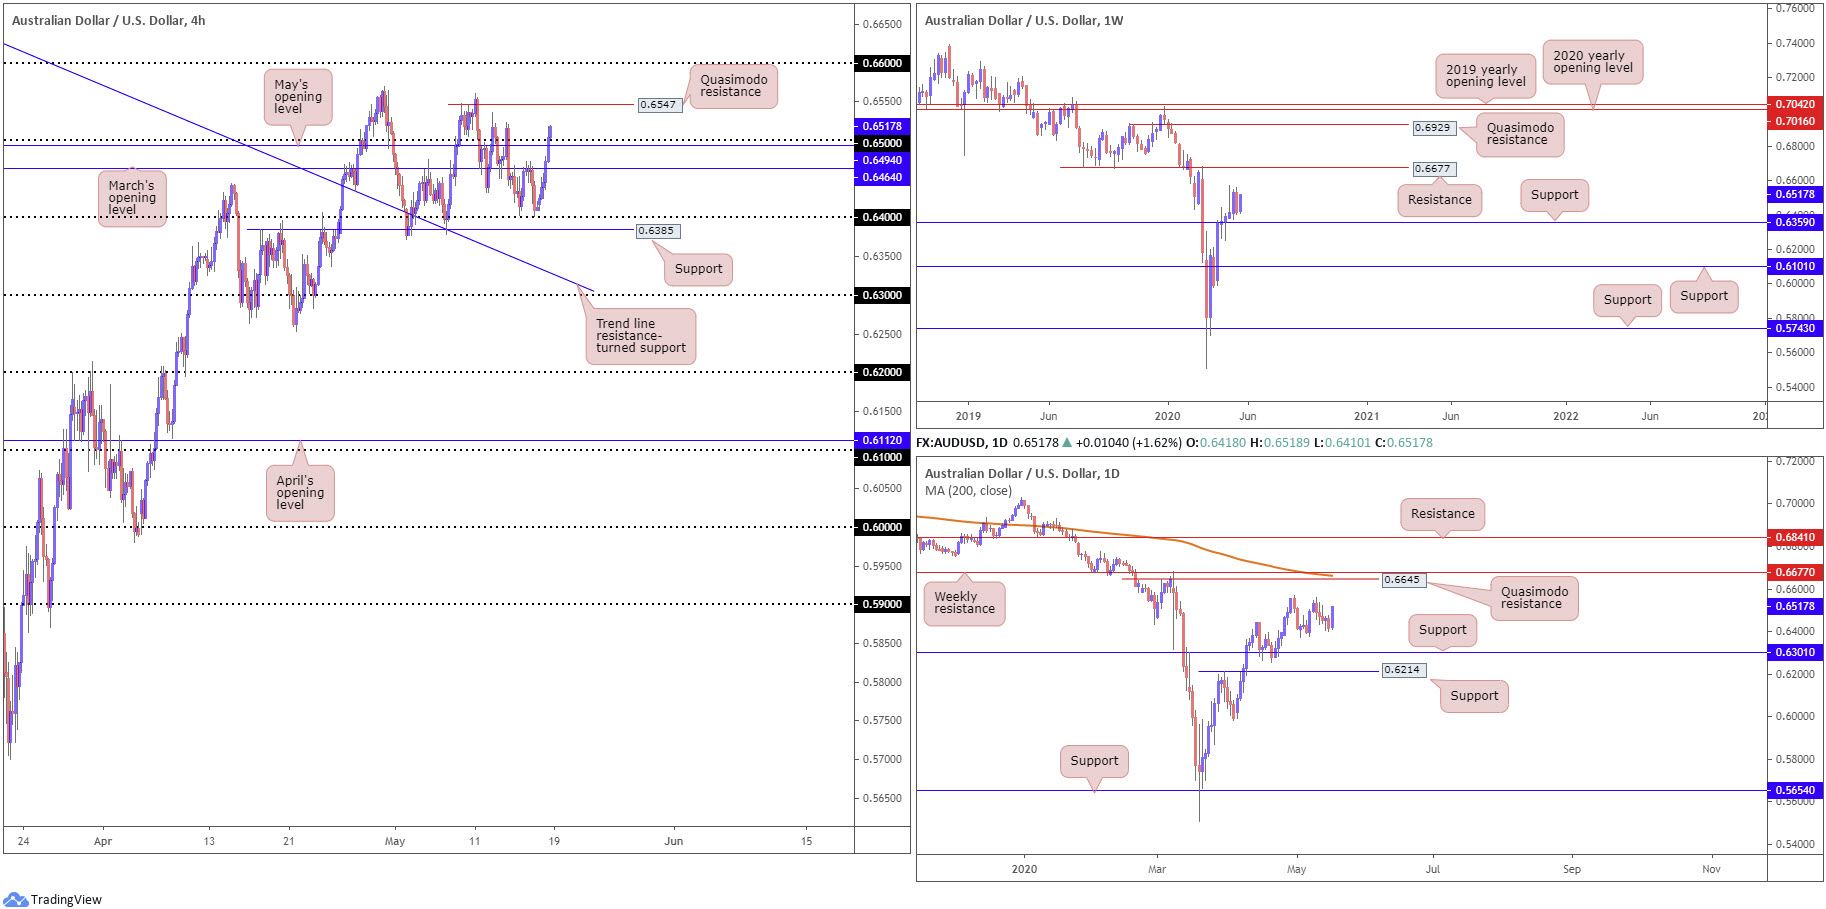Click the 2019 yearly opening level callout

pyautogui.click(x=1485, y=76)
